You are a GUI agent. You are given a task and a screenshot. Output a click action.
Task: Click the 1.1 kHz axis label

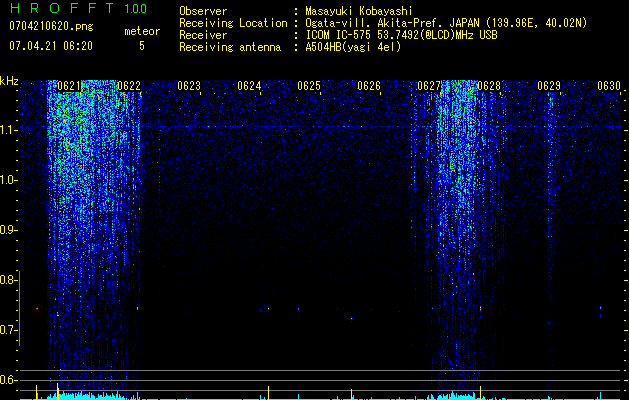(8, 130)
